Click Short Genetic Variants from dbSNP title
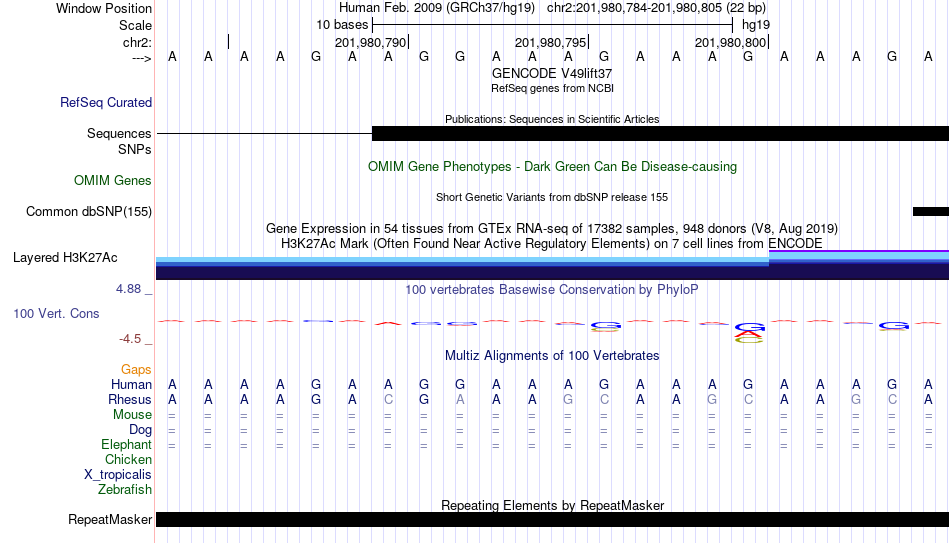The height and width of the screenshot is (543, 950). [552, 198]
